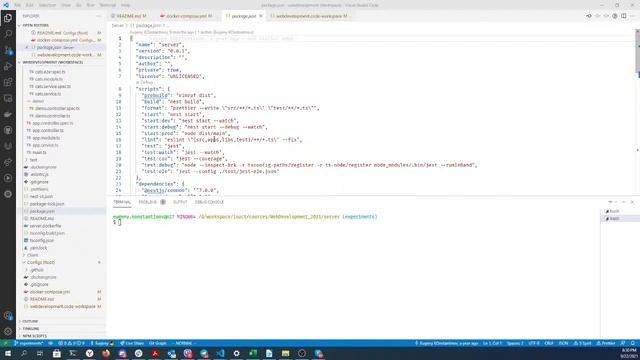
Task: Click the remote window indicator in status bar
Action: pyautogui.click(x=5, y=343)
